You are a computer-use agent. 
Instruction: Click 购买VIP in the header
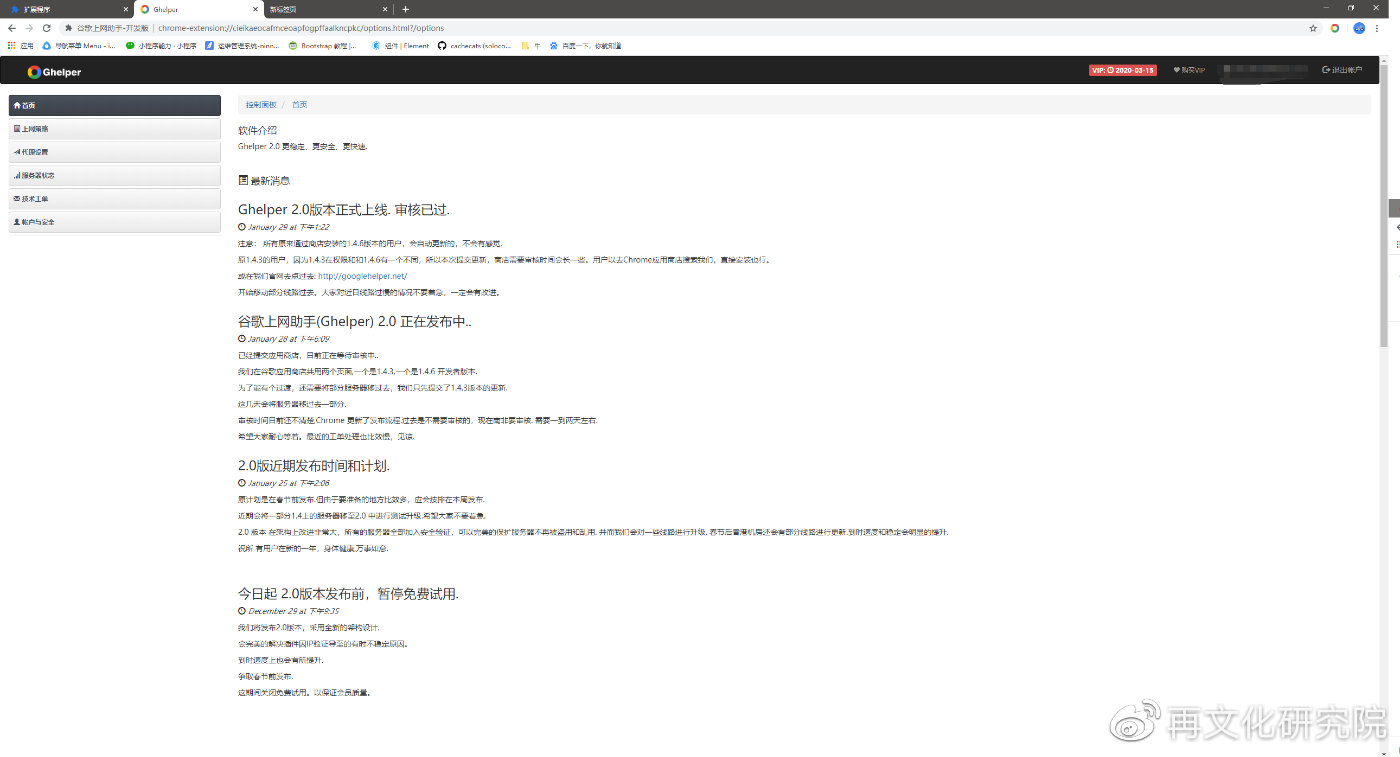click(x=1189, y=70)
